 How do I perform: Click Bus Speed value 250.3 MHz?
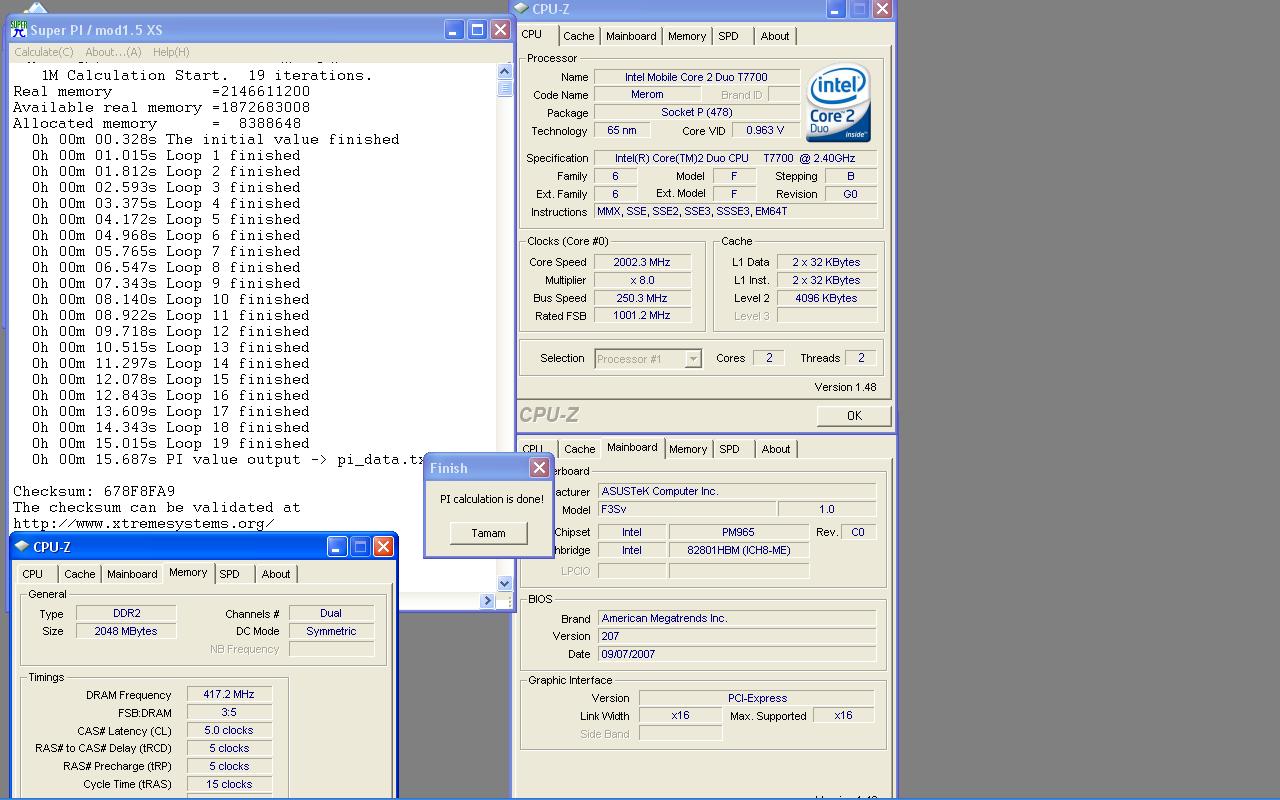(x=642, y=298)
